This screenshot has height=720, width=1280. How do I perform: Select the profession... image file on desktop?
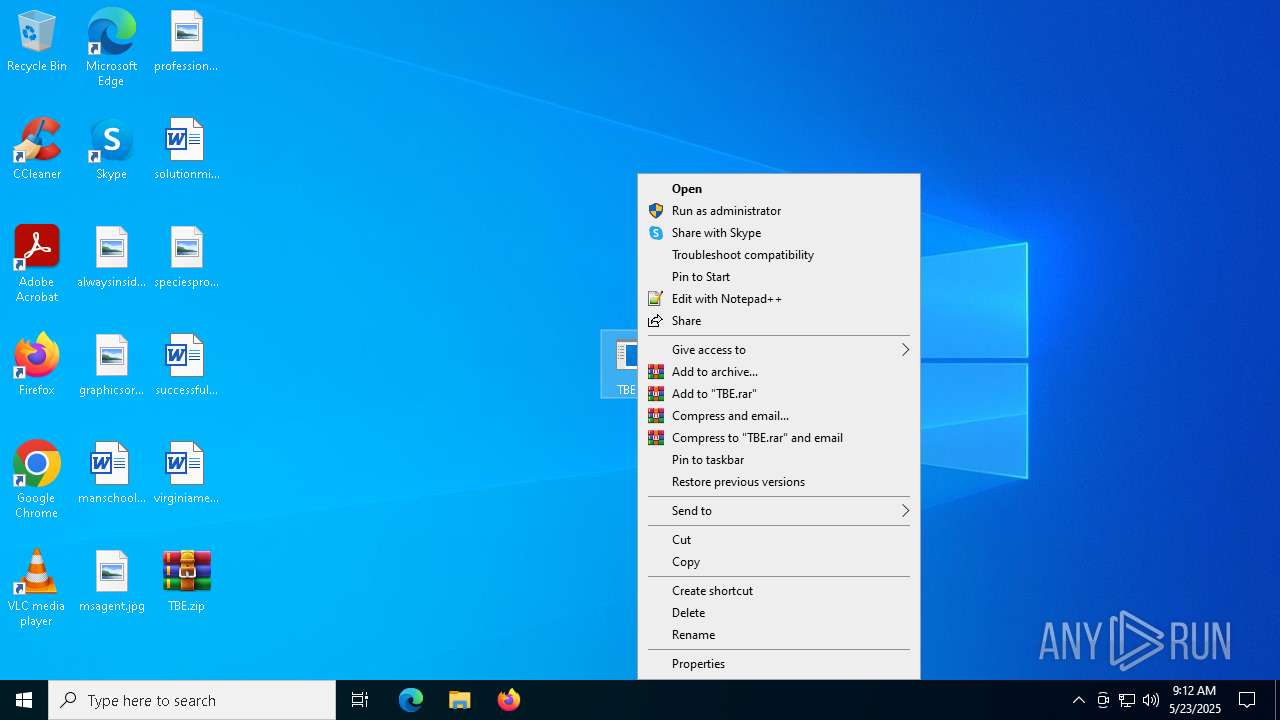tap(186, 42)
